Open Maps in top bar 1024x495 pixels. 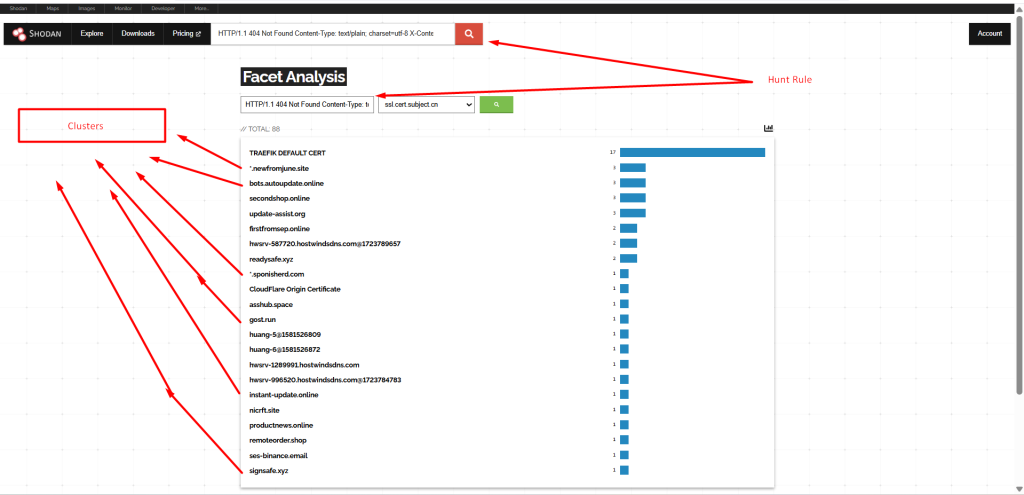point(53,8)
